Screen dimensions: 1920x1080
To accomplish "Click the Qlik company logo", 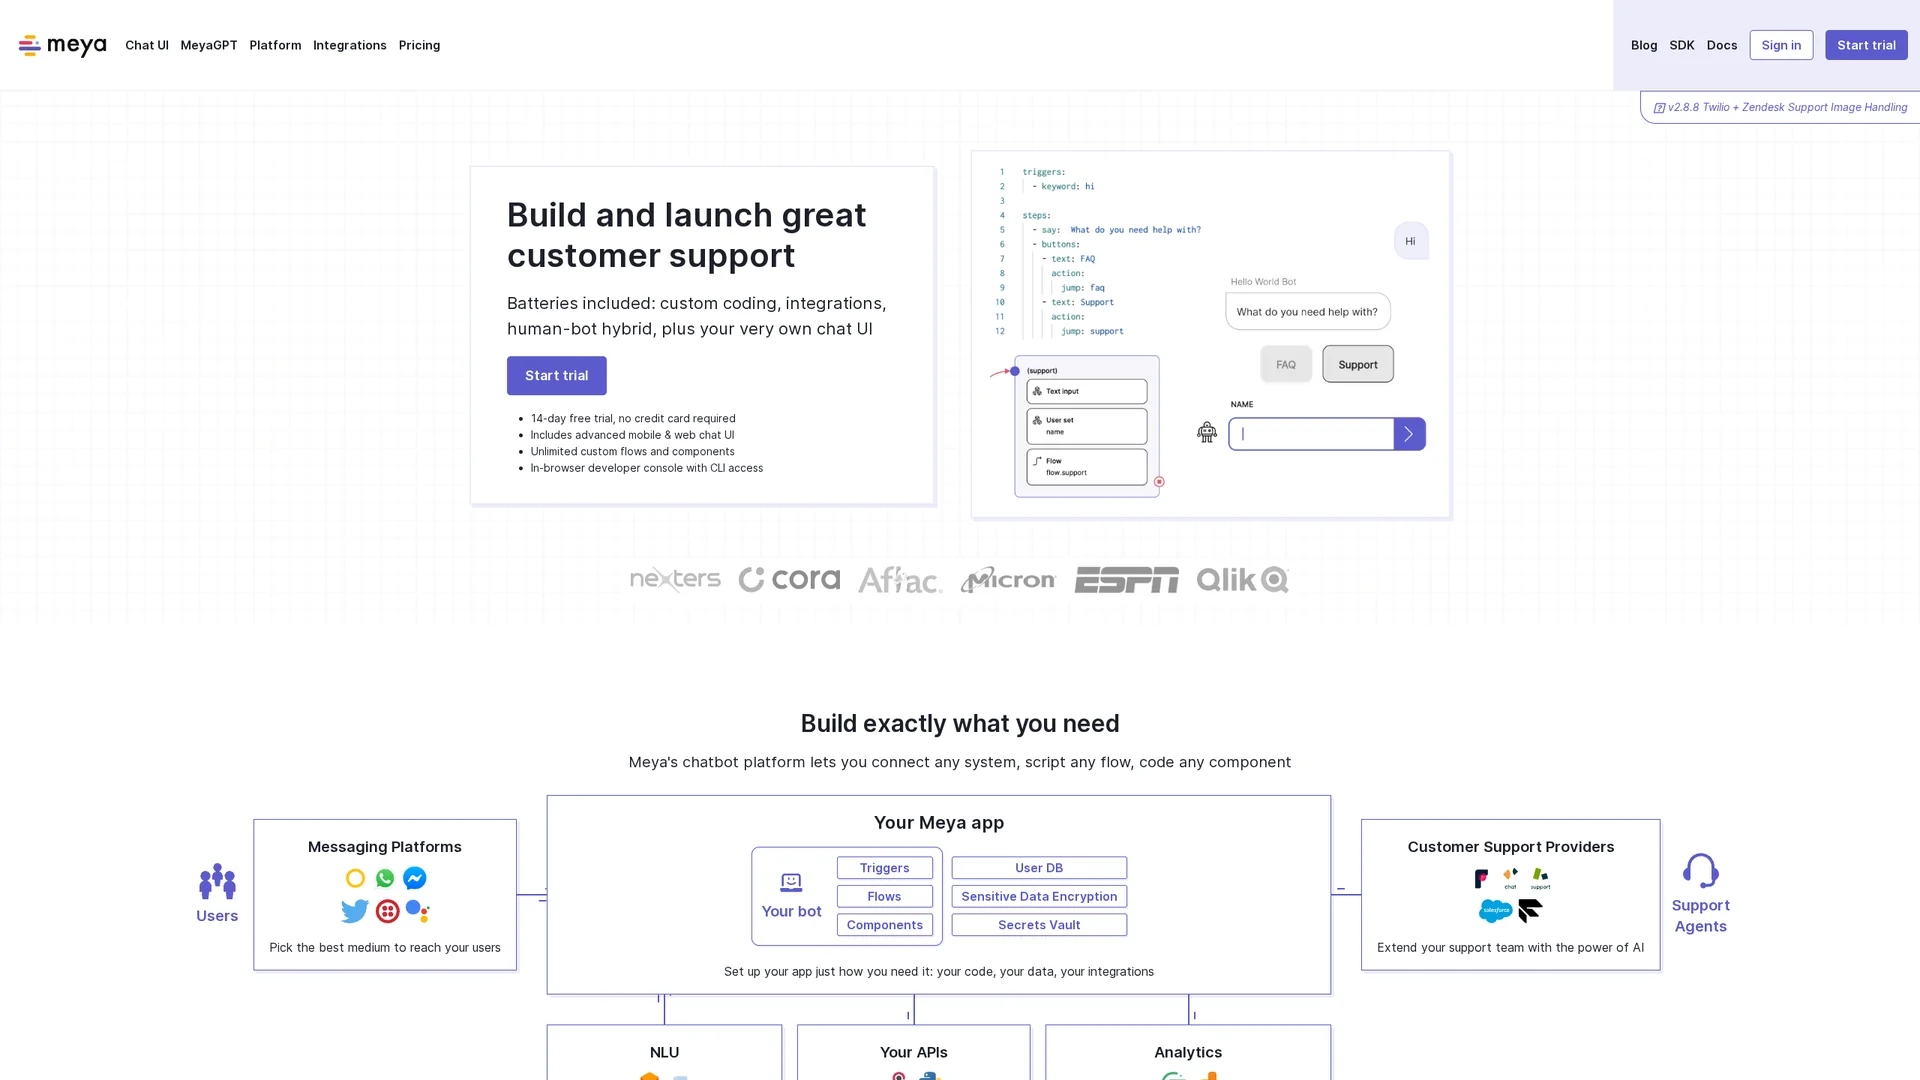I will point(1242,579).
